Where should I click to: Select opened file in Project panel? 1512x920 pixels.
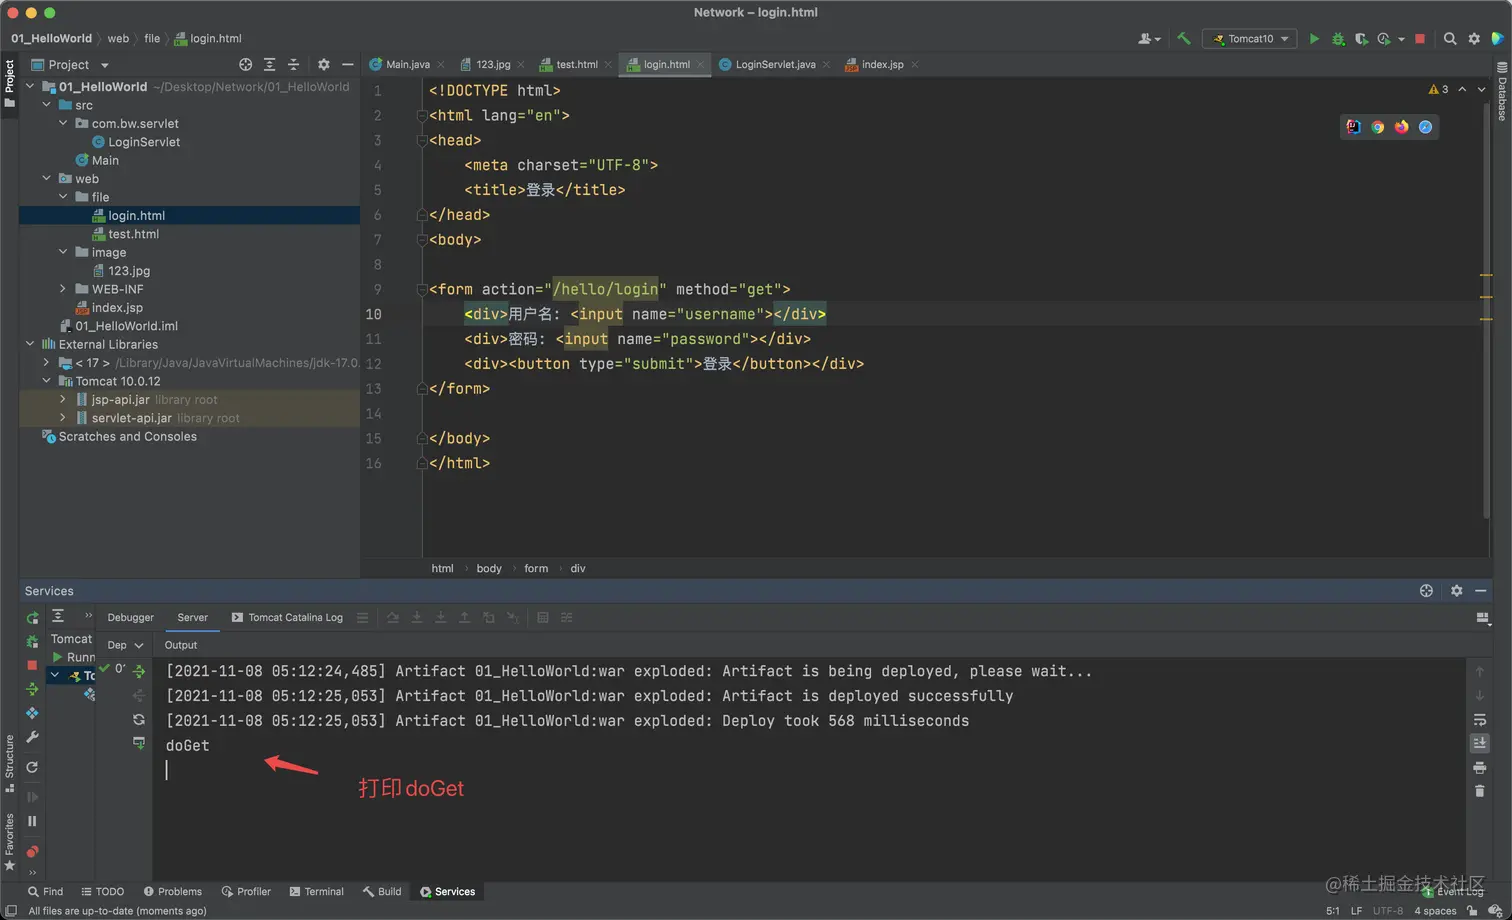245,64
